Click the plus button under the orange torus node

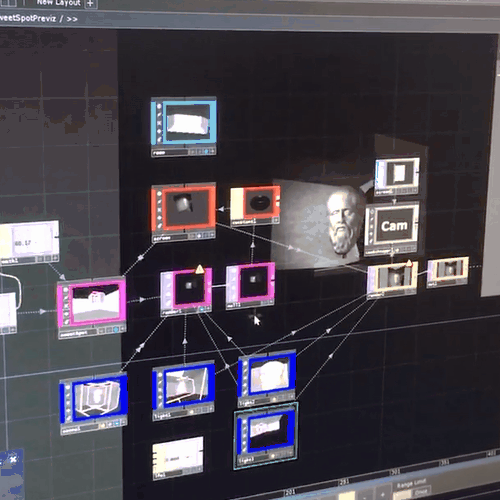[275, 220]
